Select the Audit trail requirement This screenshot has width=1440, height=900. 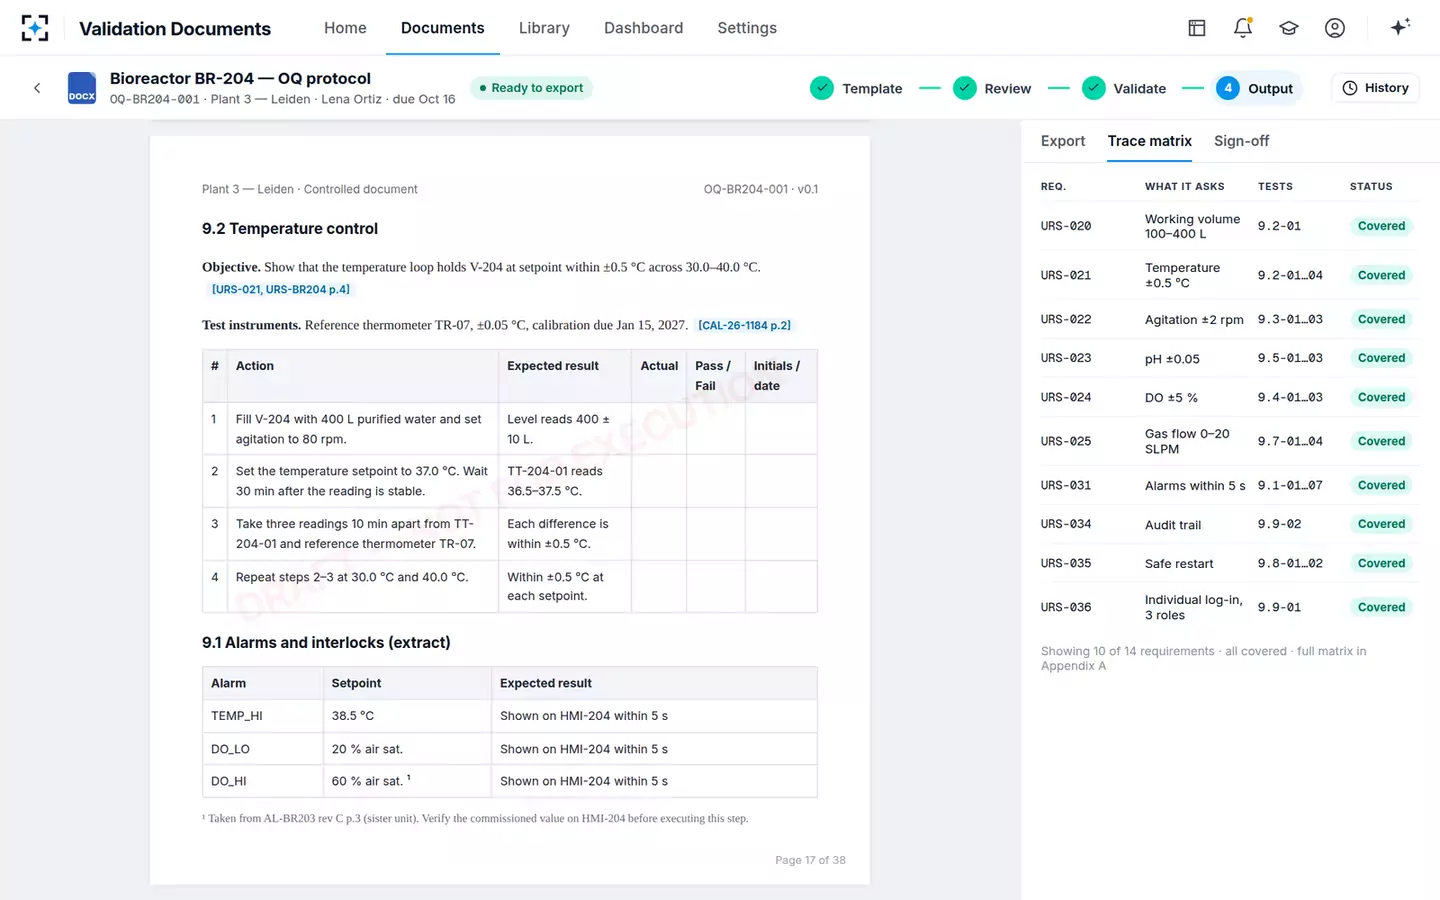tap(1173, 524)
